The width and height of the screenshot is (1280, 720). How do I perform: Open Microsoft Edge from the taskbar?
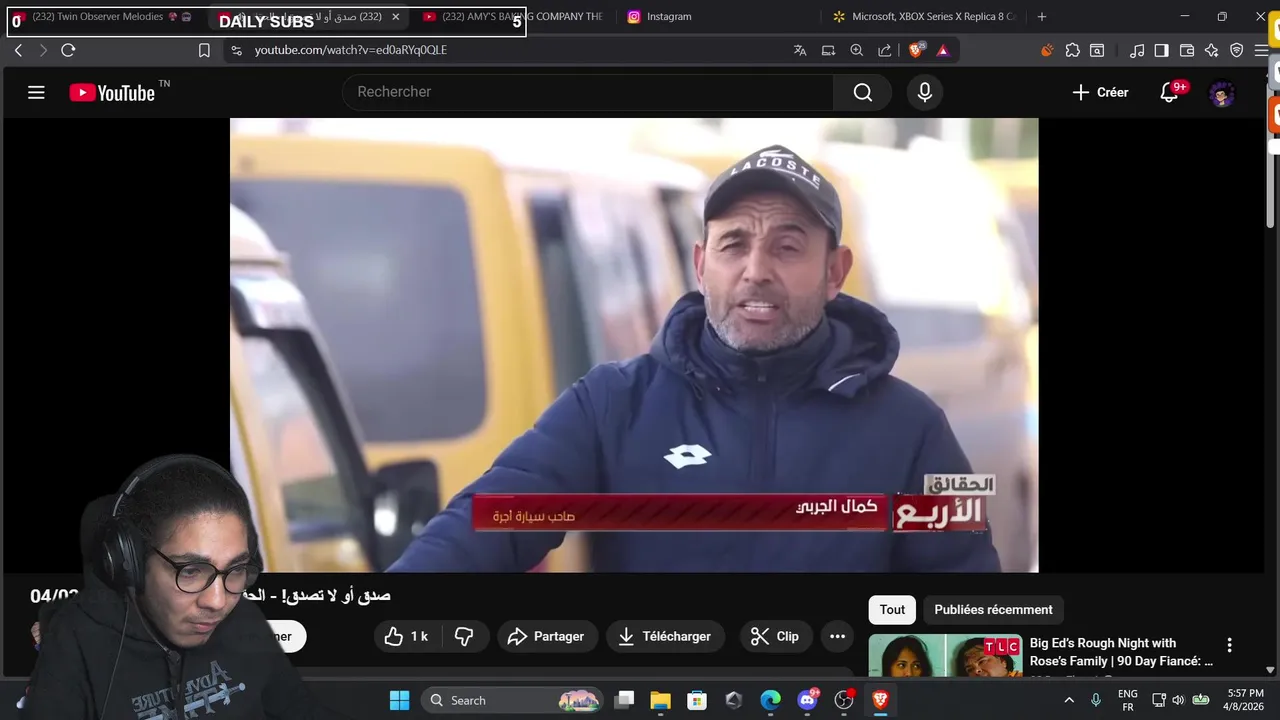click(770, 700)
